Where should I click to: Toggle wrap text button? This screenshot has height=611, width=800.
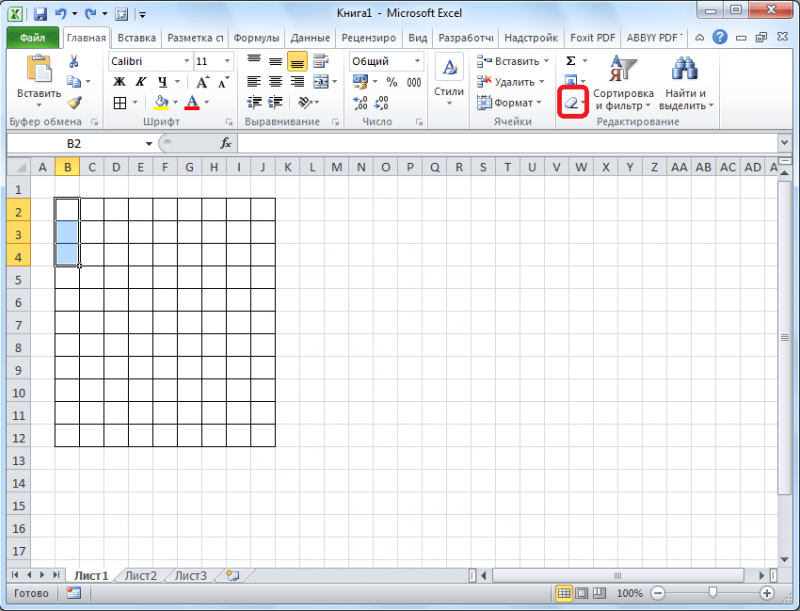[320, 61]
